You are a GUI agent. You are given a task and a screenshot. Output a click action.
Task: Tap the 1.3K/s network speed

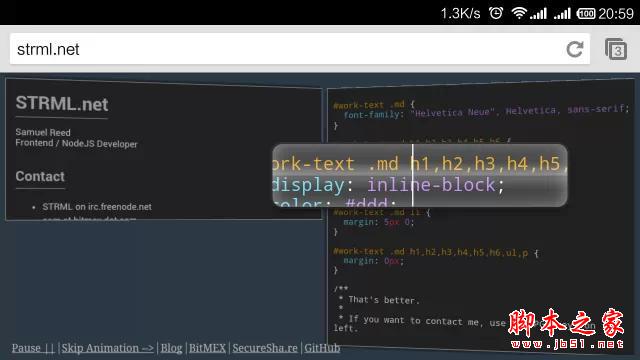(x=460, y=13)
